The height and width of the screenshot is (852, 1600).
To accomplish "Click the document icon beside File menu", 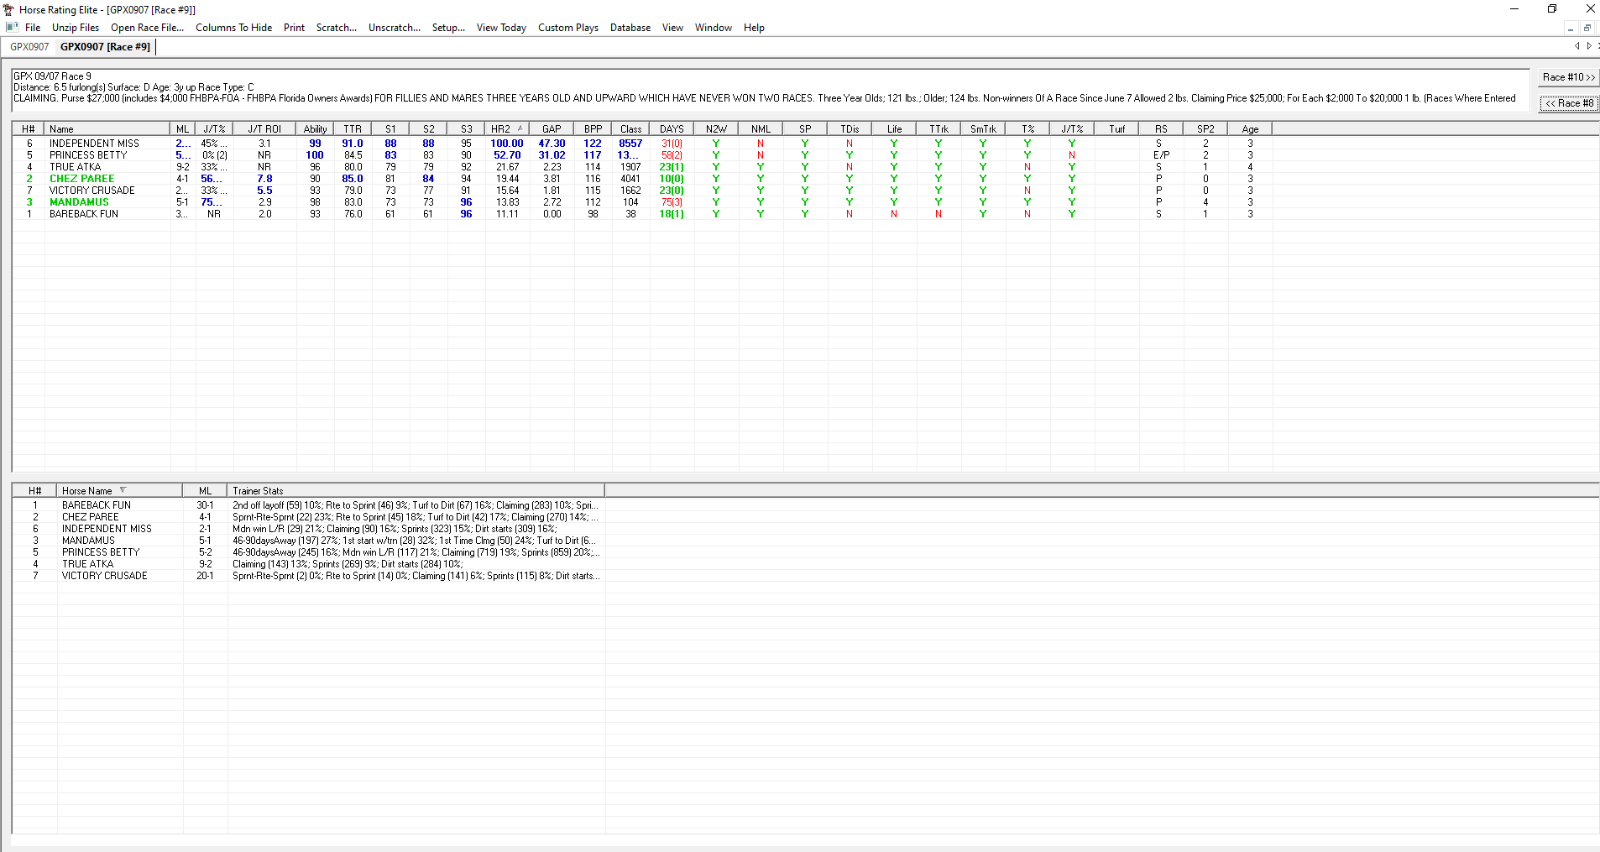I will [x=12, y=28].
